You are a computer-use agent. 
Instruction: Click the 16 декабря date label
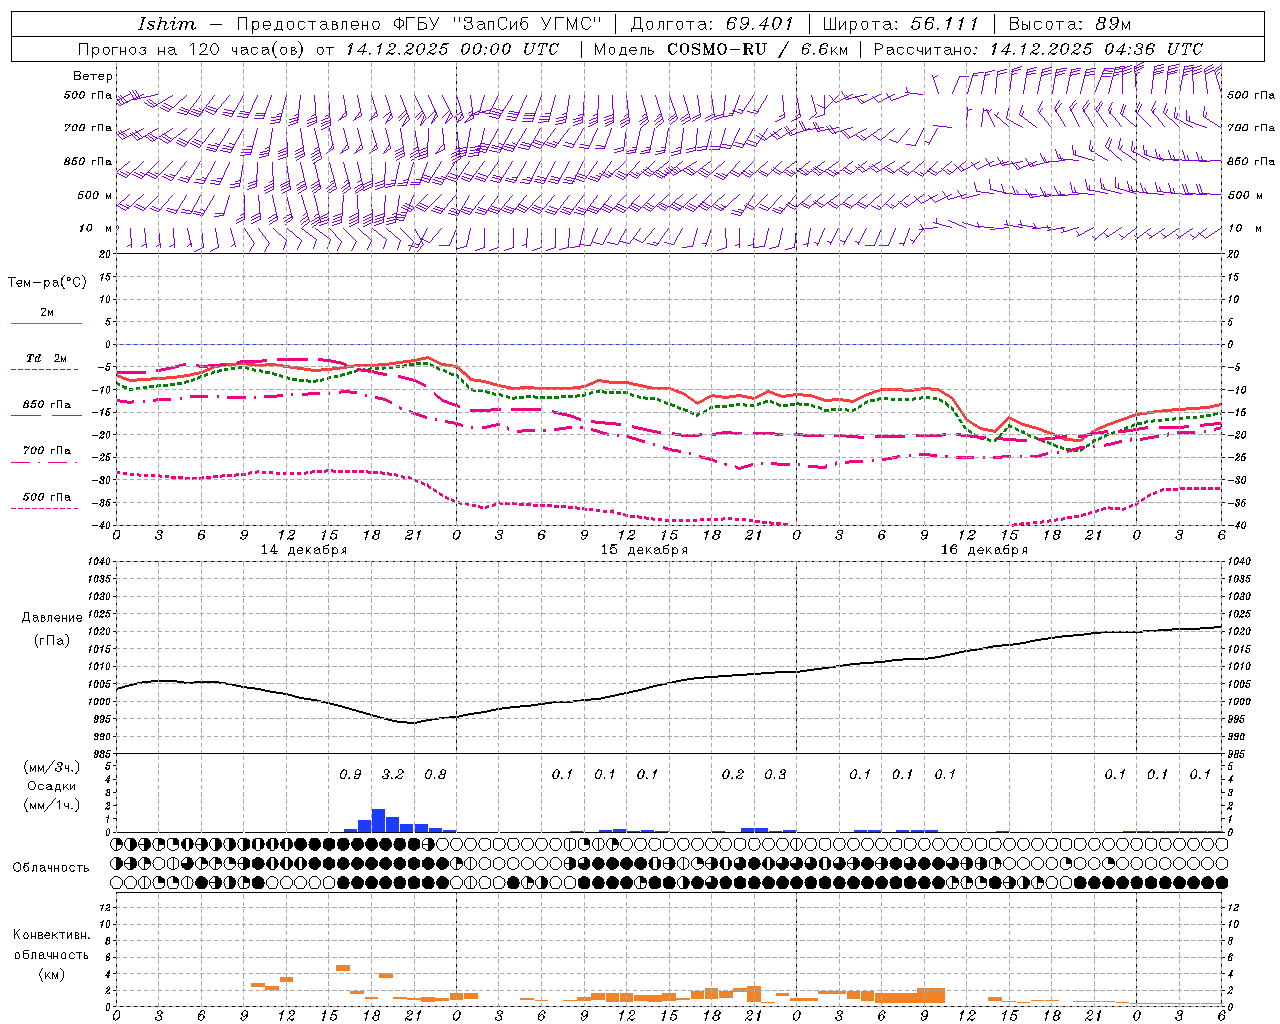[984, 550]
